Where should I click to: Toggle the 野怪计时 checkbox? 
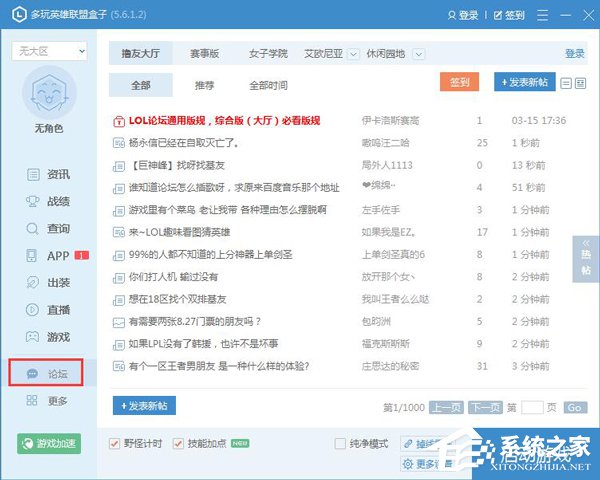pyautogui.click(x=115, y=443)
